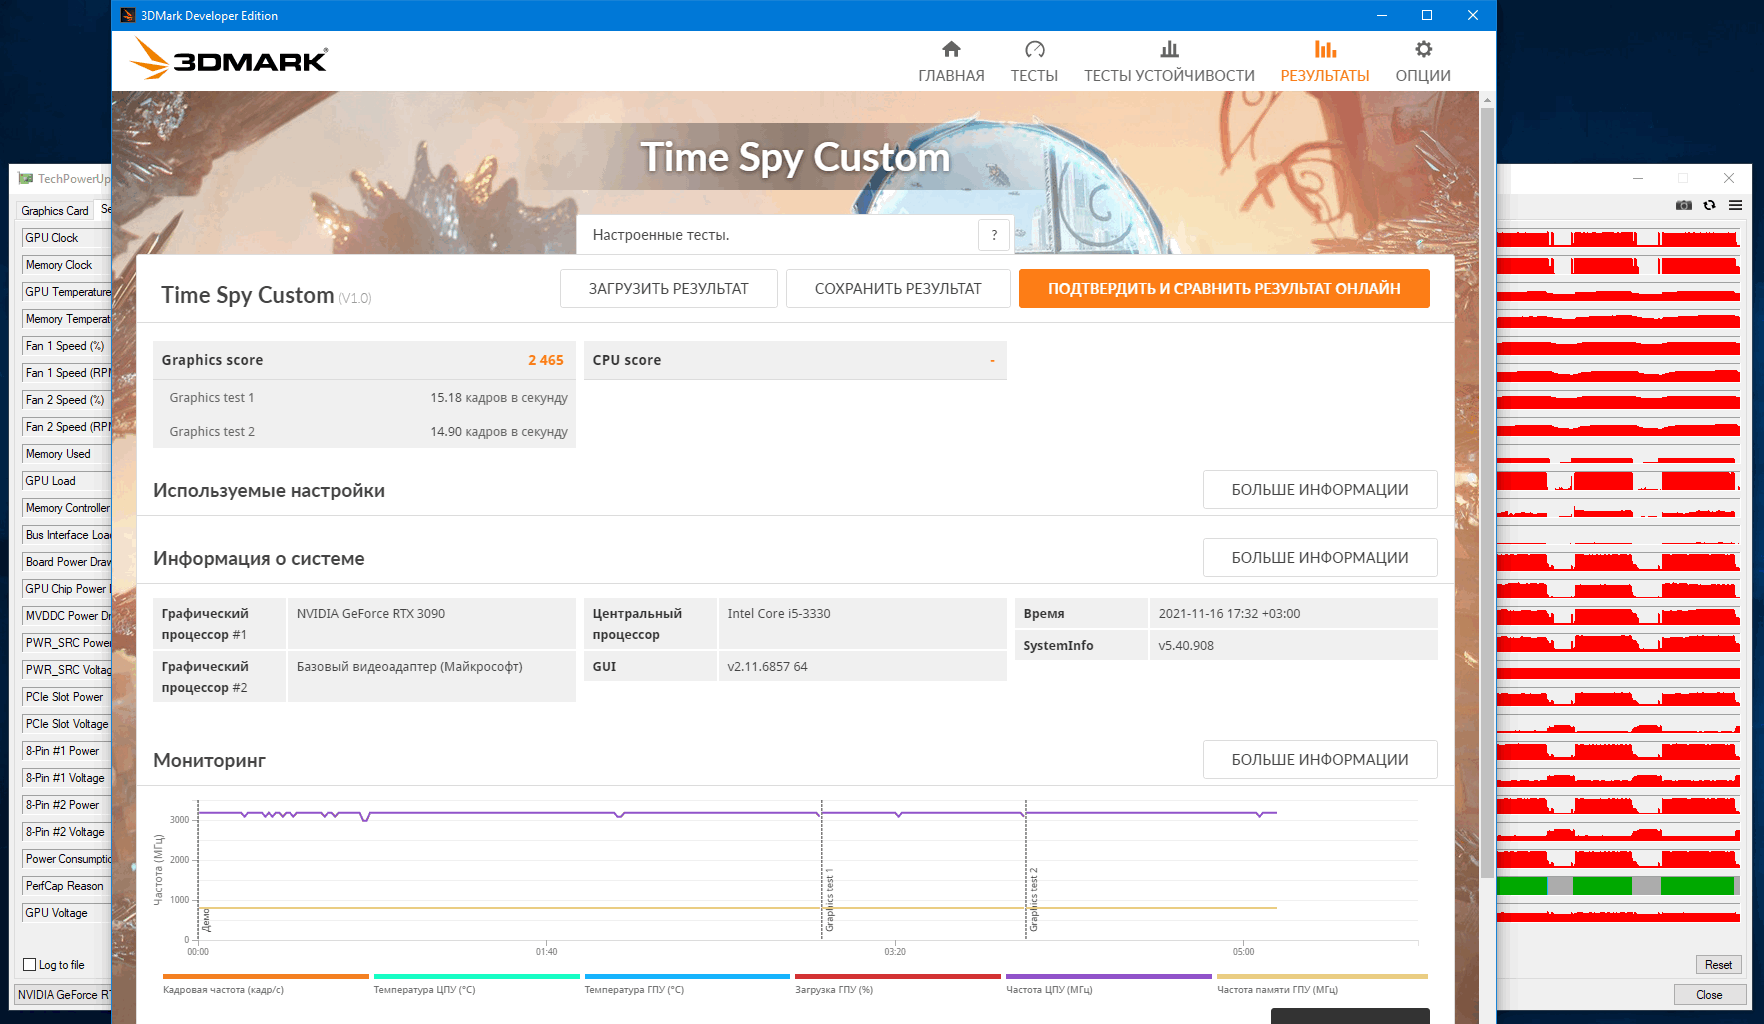Screen dimensions: 1764x1024
Task: Open GPU Voltage sensor in GPU-Z
Action: (x=66, y=913)
